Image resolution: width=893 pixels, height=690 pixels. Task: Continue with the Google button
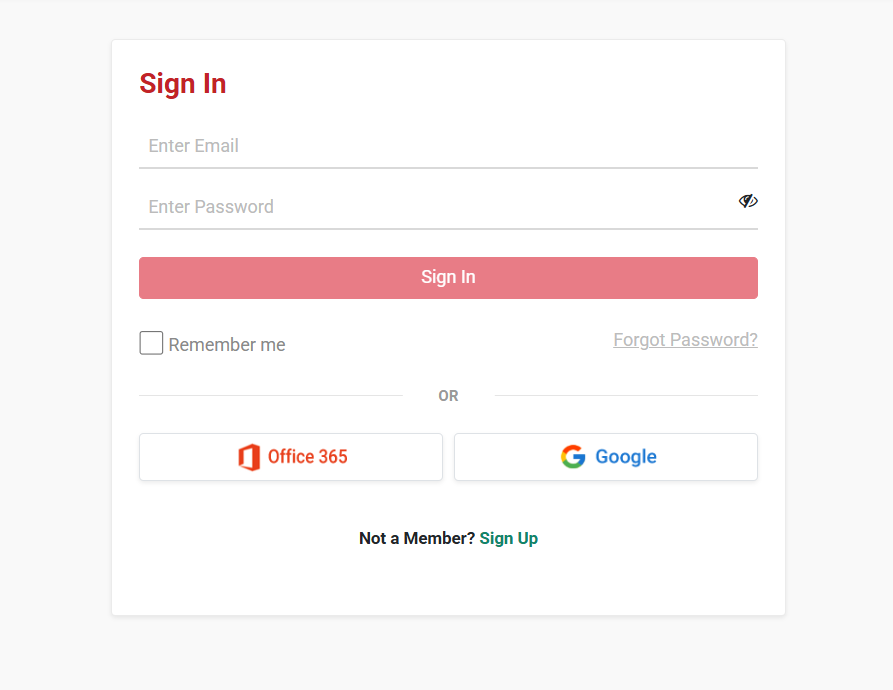tap(606, 457)
